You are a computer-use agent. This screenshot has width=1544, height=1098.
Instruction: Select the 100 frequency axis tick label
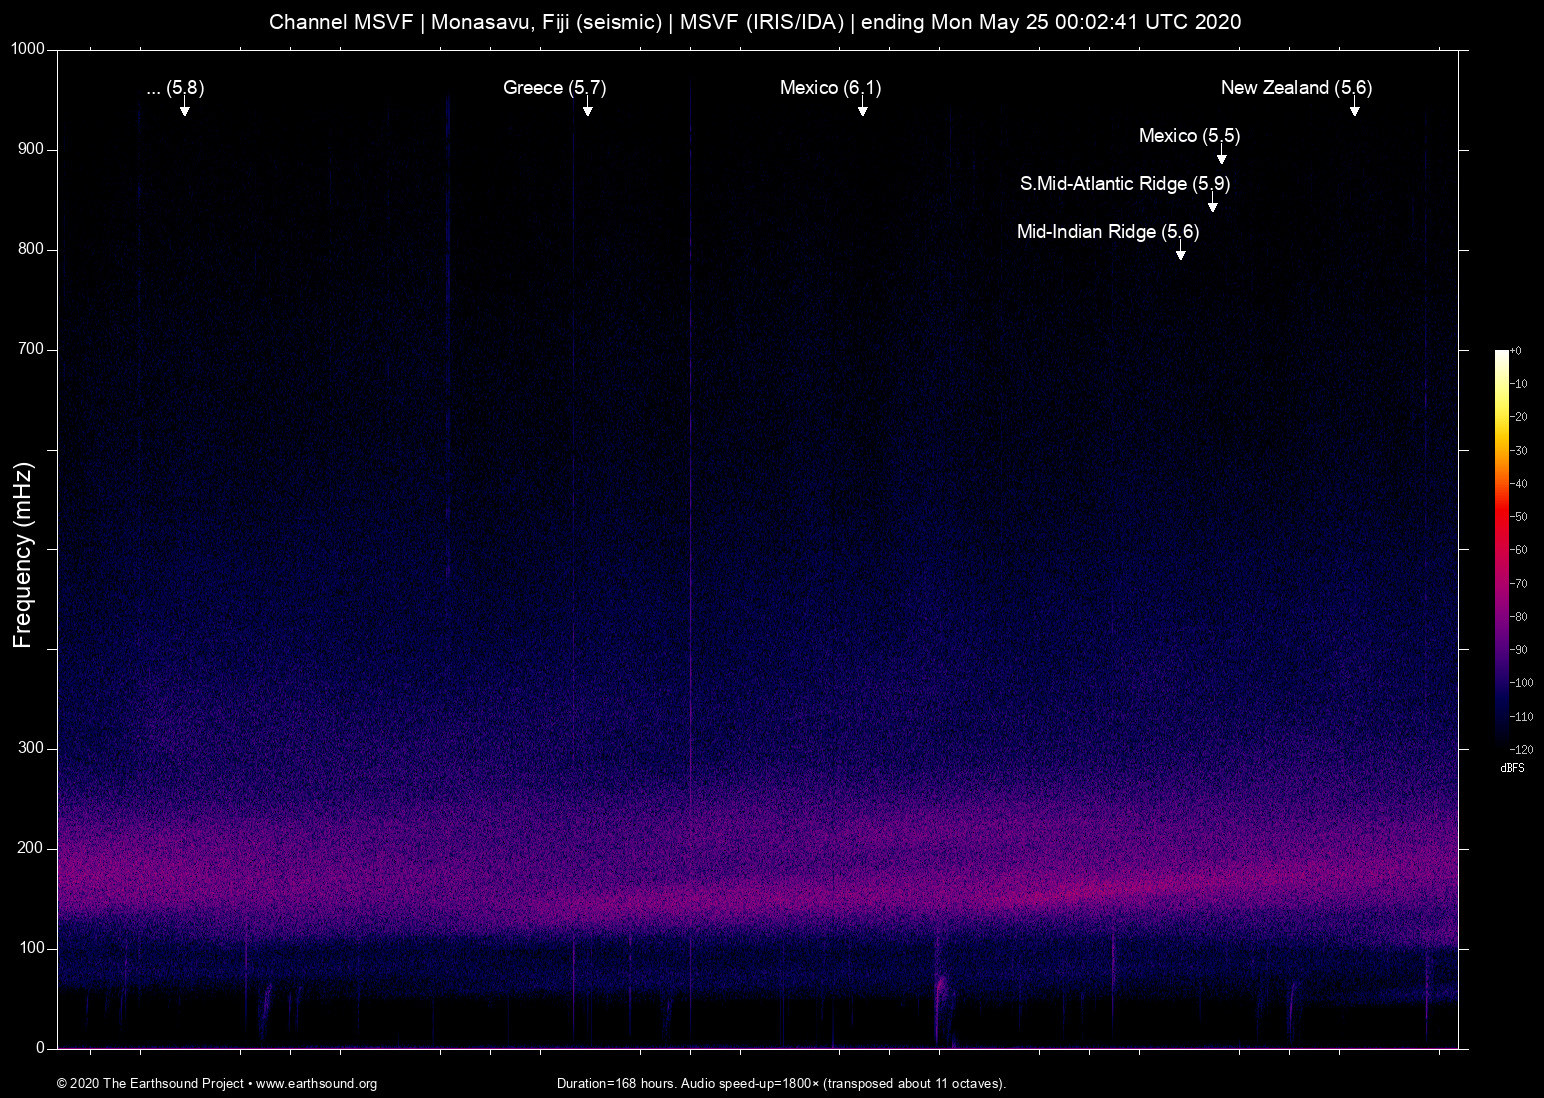point(31,948)
